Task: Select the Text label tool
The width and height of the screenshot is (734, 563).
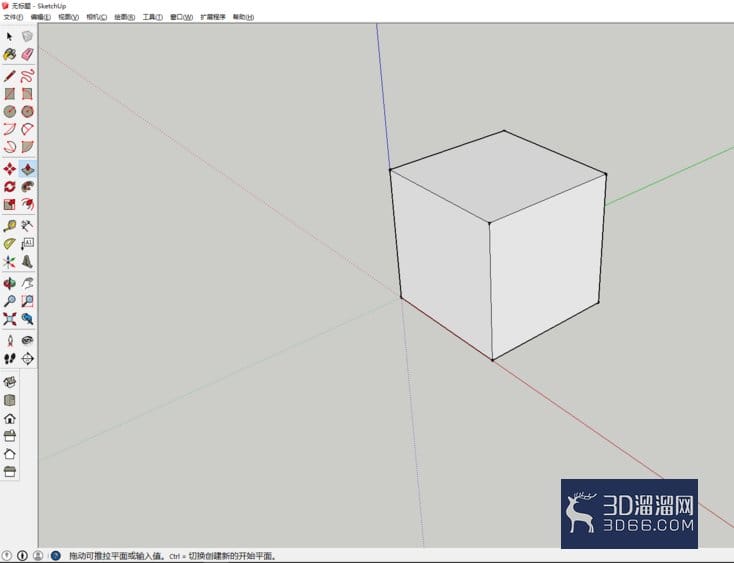Action: [x=27, y=244]
